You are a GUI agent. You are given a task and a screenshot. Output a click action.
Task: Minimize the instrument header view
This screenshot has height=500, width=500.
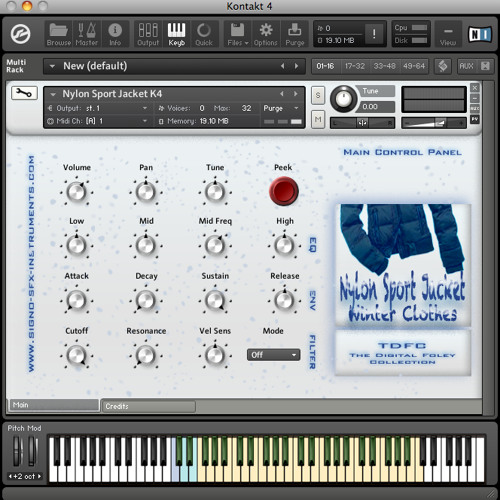[475, 98]
